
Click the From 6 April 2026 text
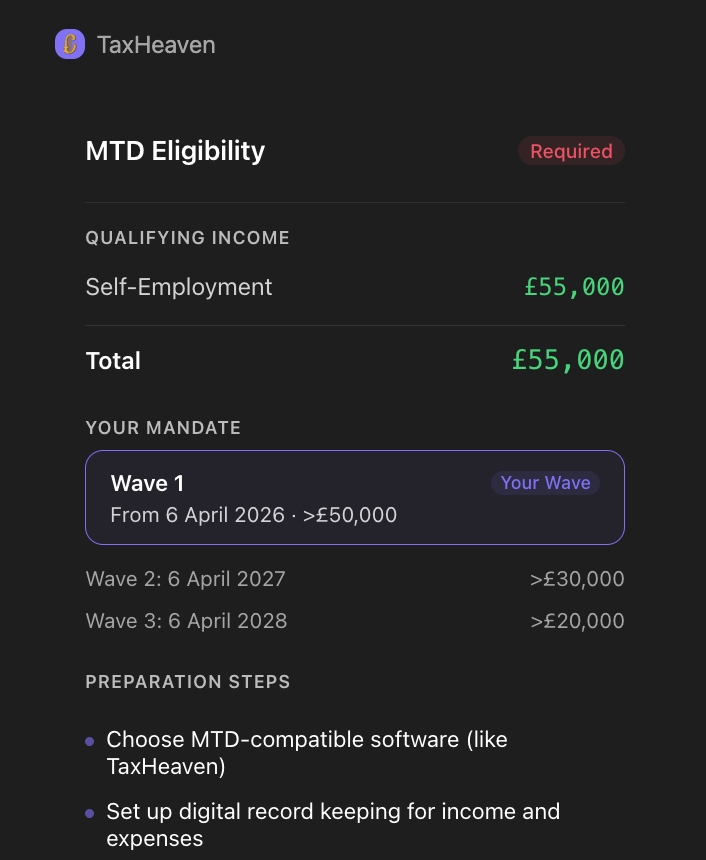254,515
